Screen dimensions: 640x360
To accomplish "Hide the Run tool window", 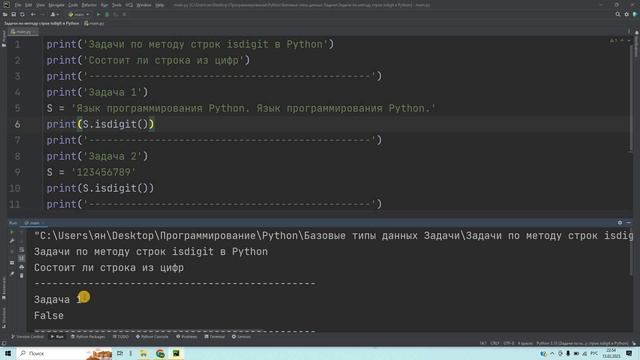I will pos(629,223).
